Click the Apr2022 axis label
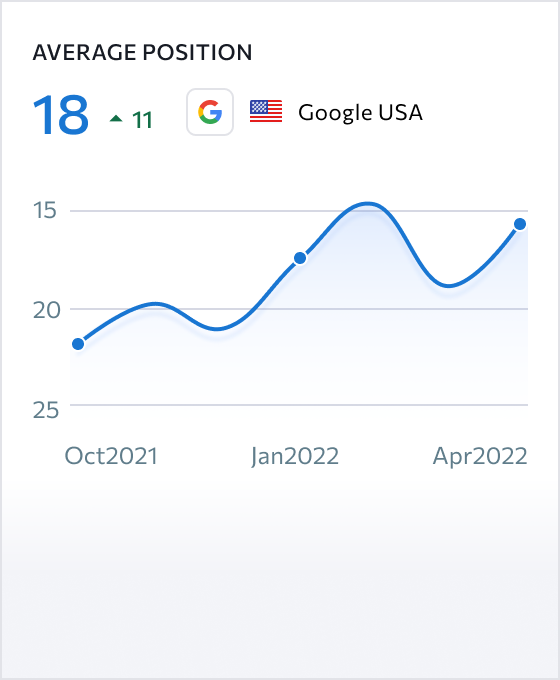Image resolution: width=560 pixels, height=680 pixels. click(480, 457)
